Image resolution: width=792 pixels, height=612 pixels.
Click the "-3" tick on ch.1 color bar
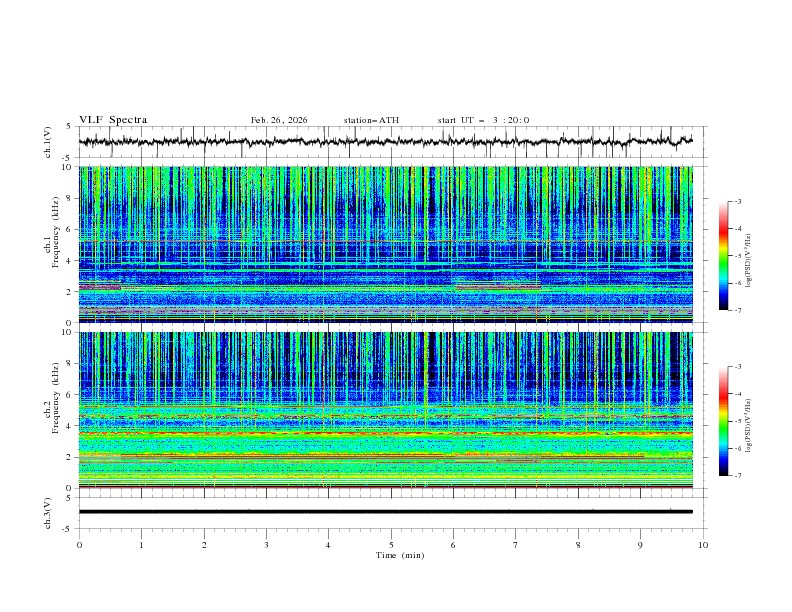(737, 201)
